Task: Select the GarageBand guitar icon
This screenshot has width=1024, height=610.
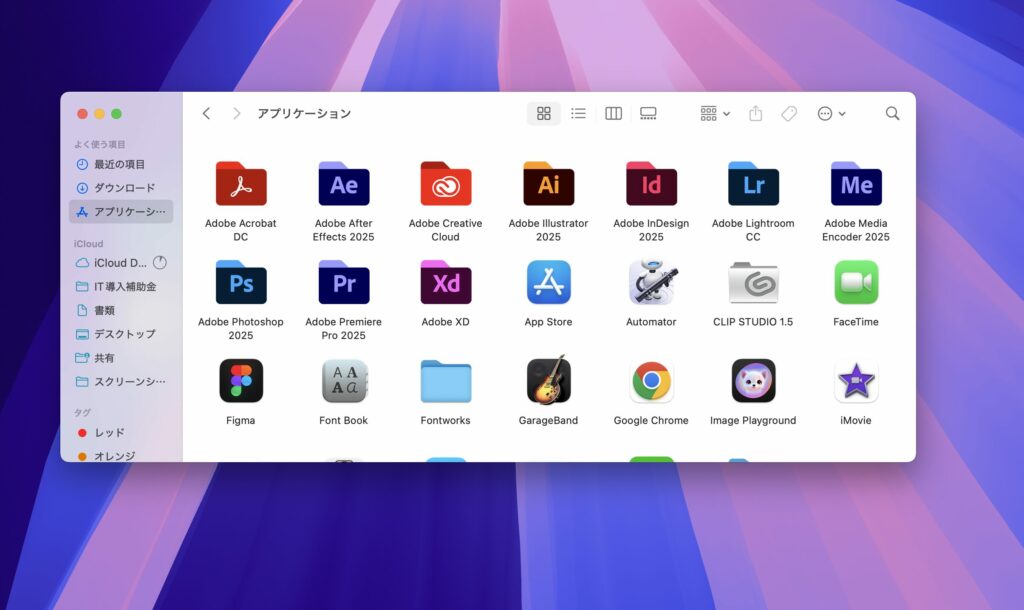Action: (x=548, y=381)
